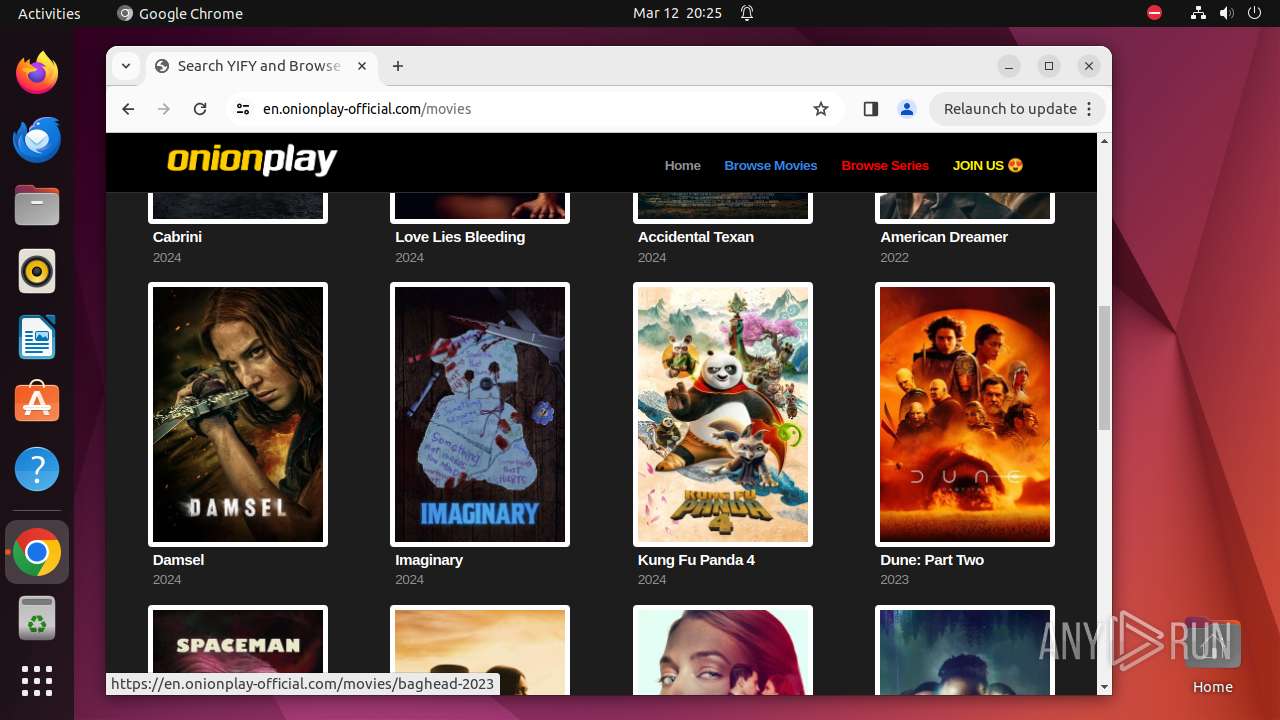Open the Google Chrome app menu
This screenshot has width=1280, height=720.
coord(180,13)
